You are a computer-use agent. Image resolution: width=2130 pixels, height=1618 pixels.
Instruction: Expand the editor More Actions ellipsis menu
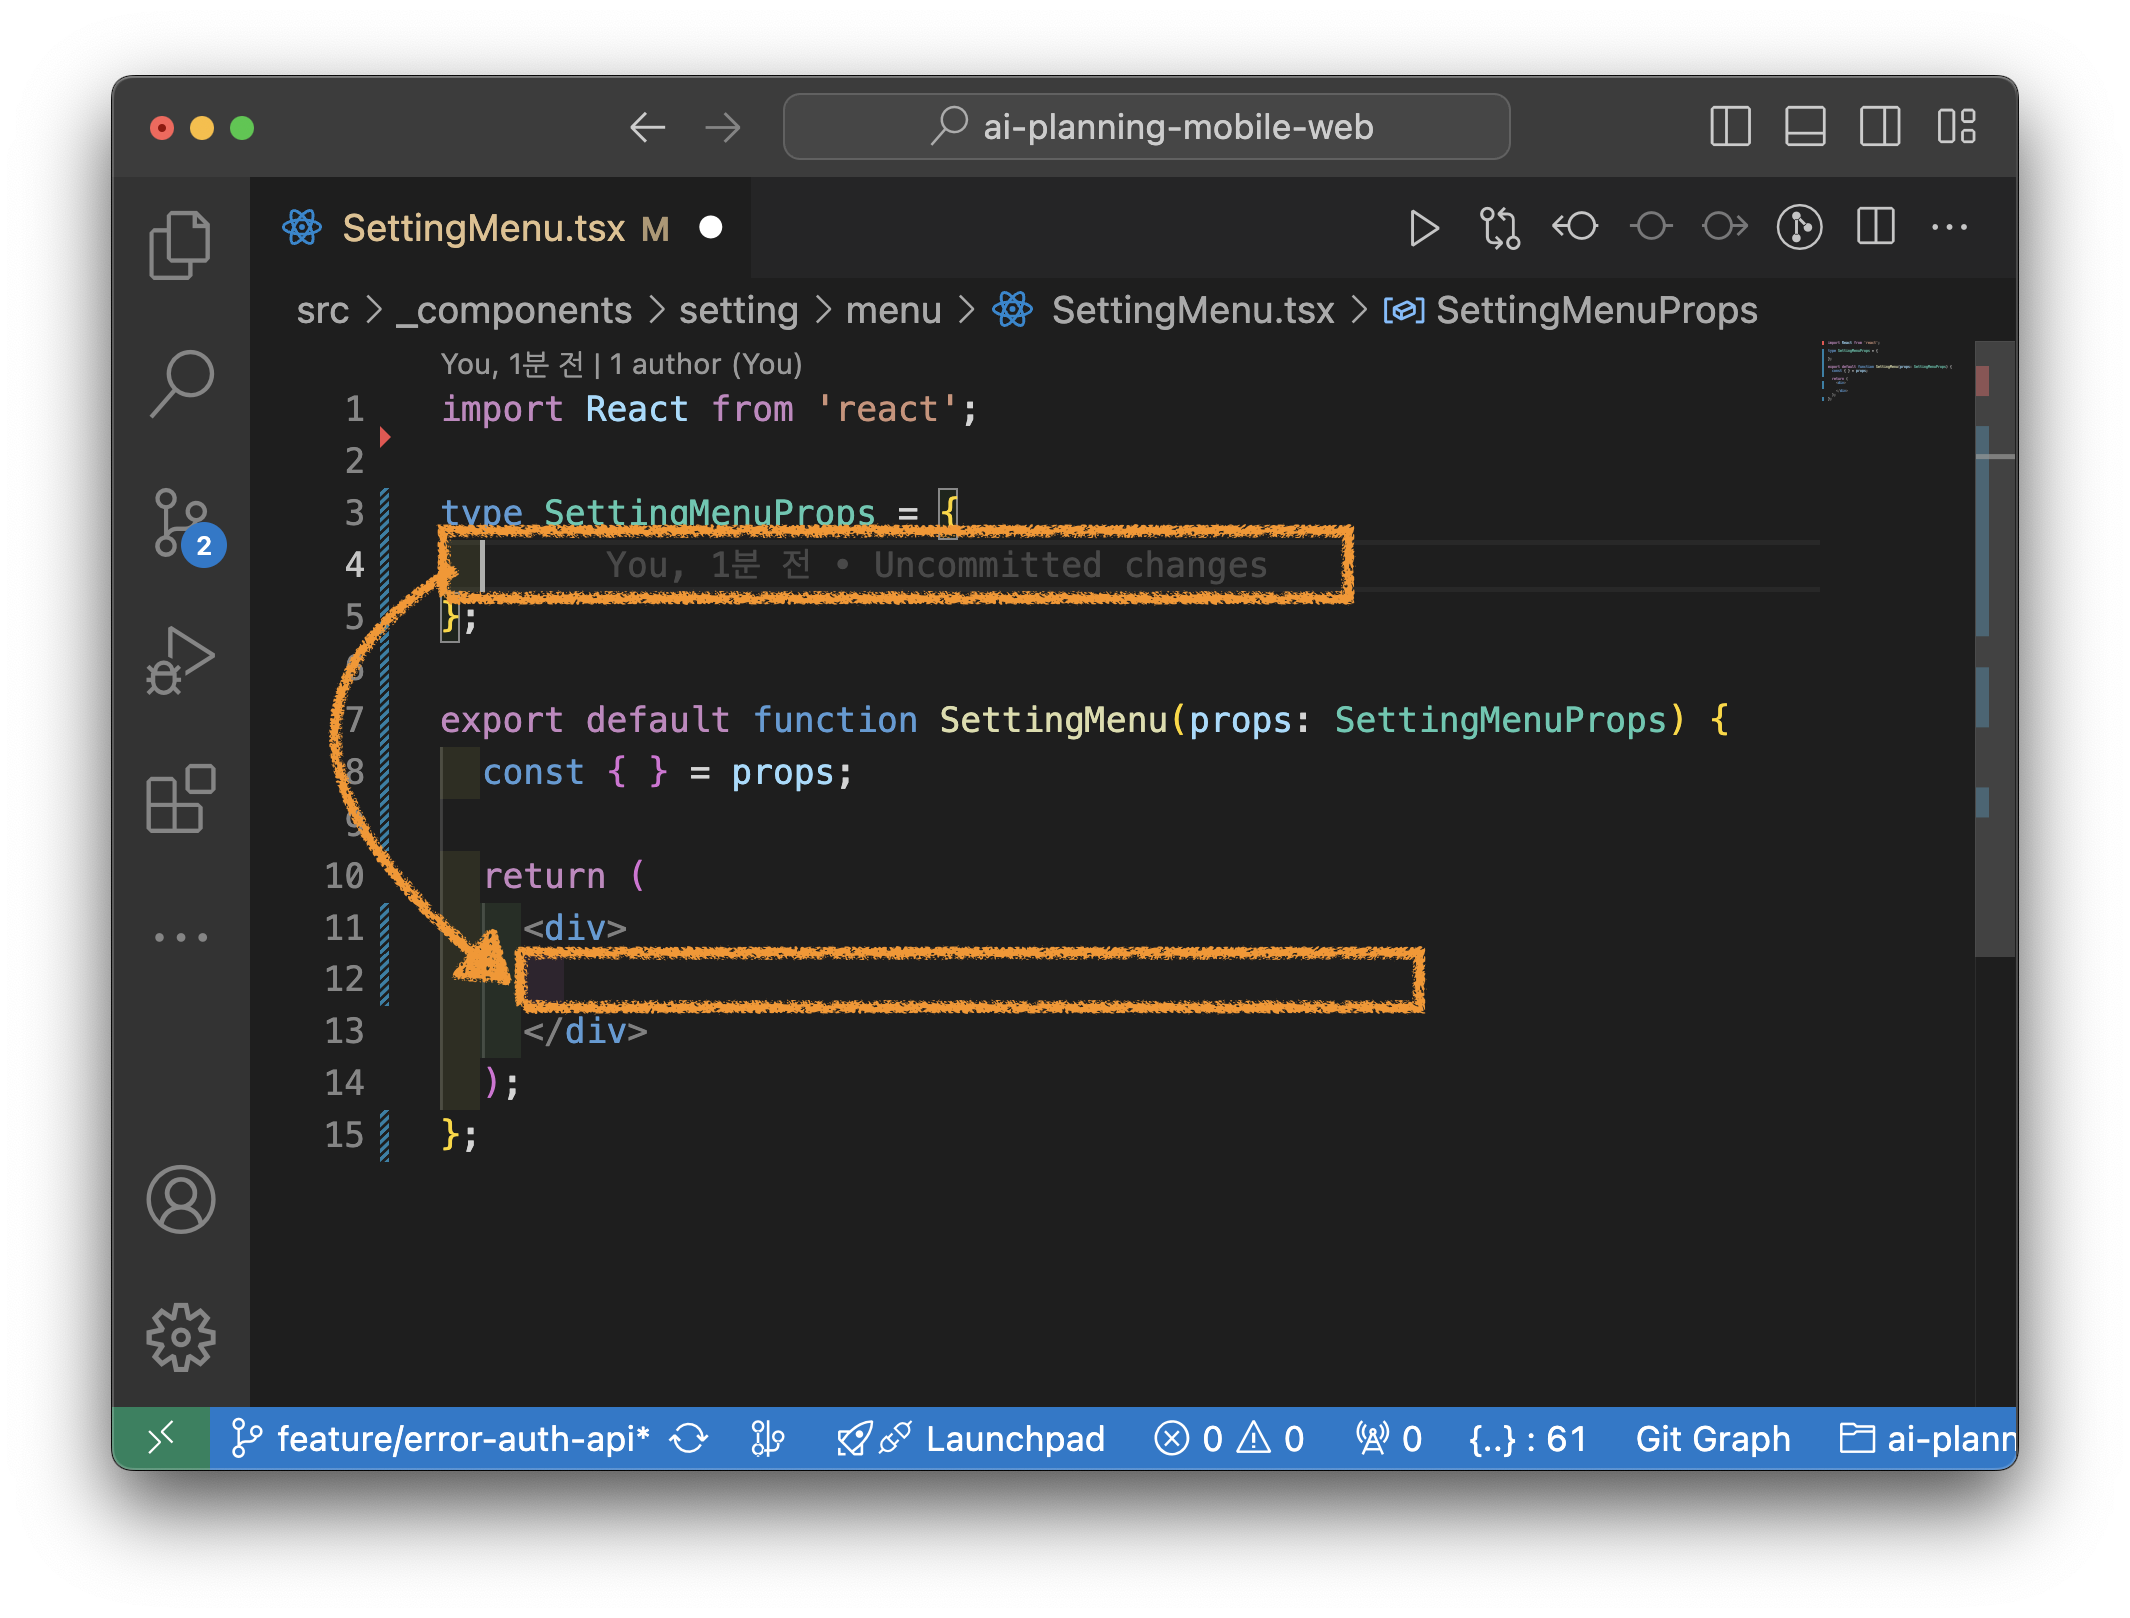click(x=1949, y=228)
